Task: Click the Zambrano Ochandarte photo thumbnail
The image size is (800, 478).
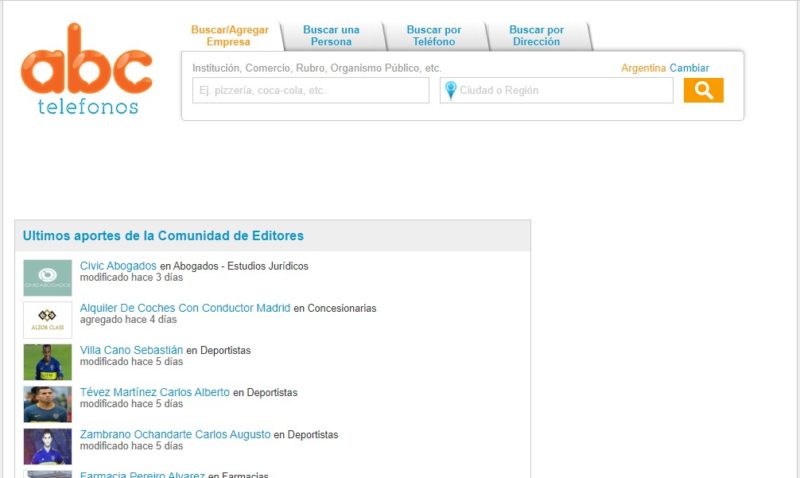Action: click(x=47, y=446)
